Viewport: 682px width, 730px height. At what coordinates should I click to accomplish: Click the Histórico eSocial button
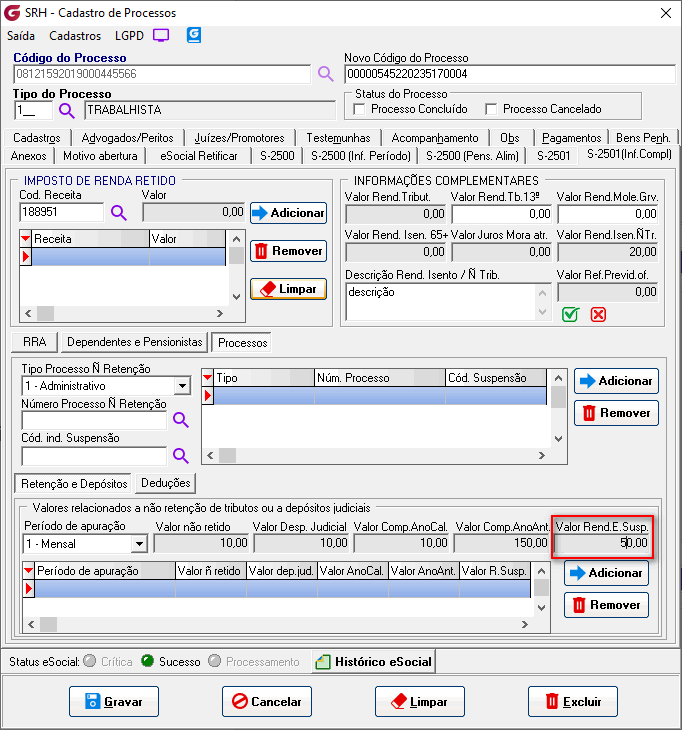373,661
